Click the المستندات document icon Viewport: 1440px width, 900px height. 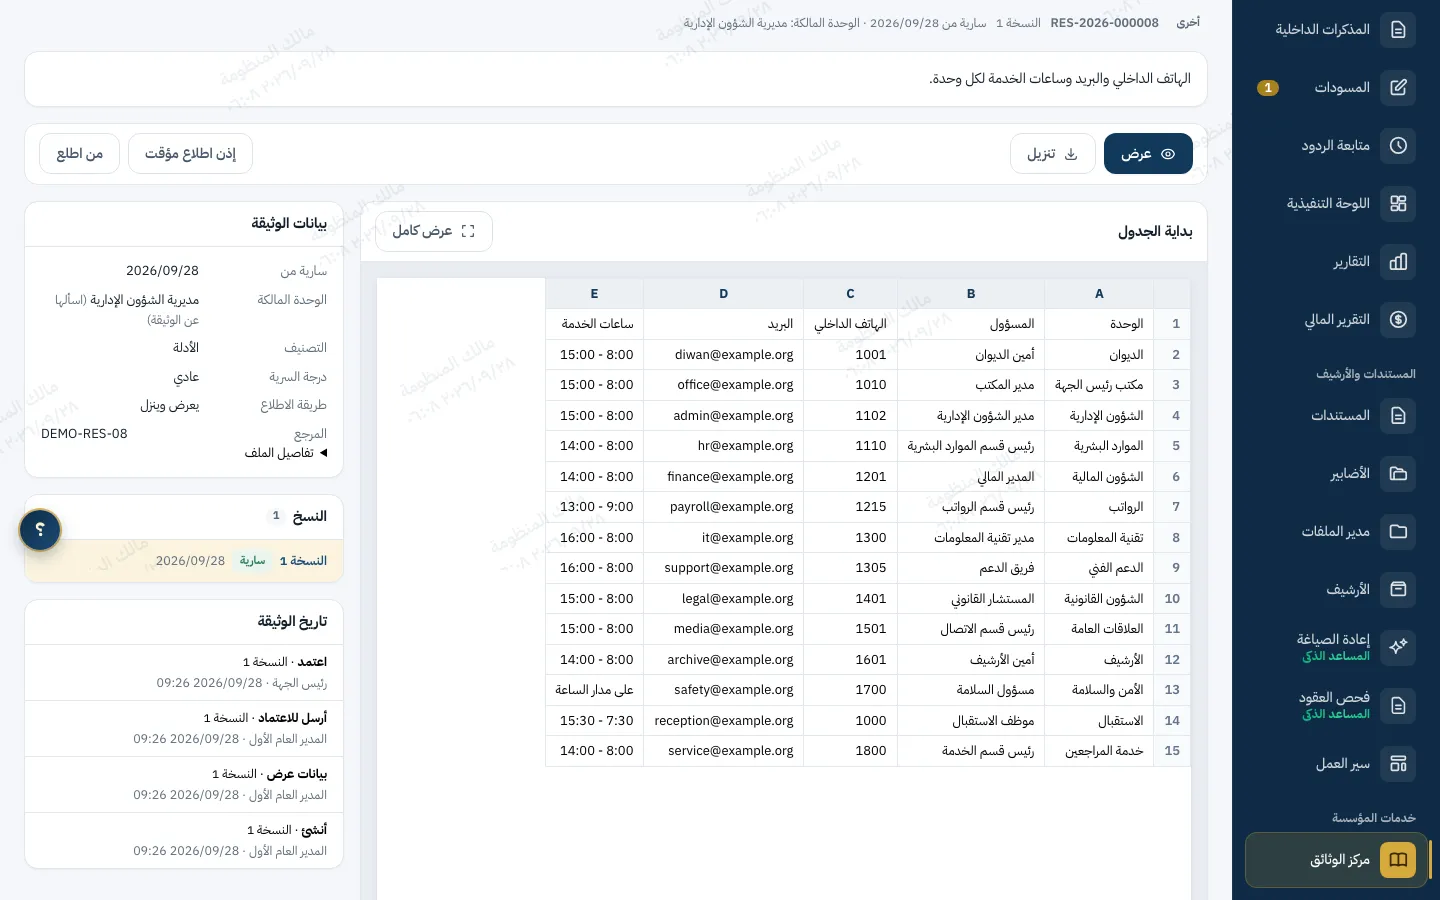pyautogui.click(x=1398, y=416)
